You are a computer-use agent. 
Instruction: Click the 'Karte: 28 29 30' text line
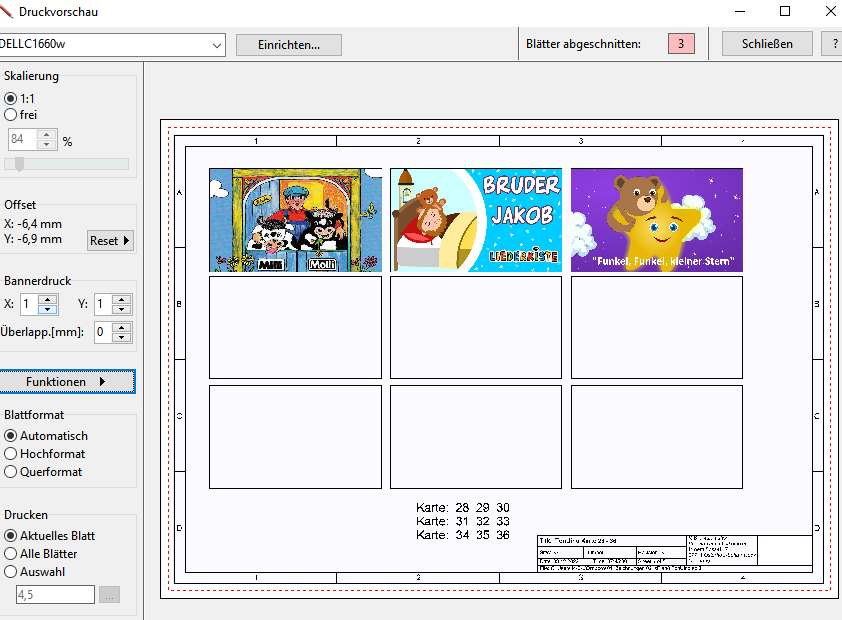pyautogui.click(x=463, y=507)
